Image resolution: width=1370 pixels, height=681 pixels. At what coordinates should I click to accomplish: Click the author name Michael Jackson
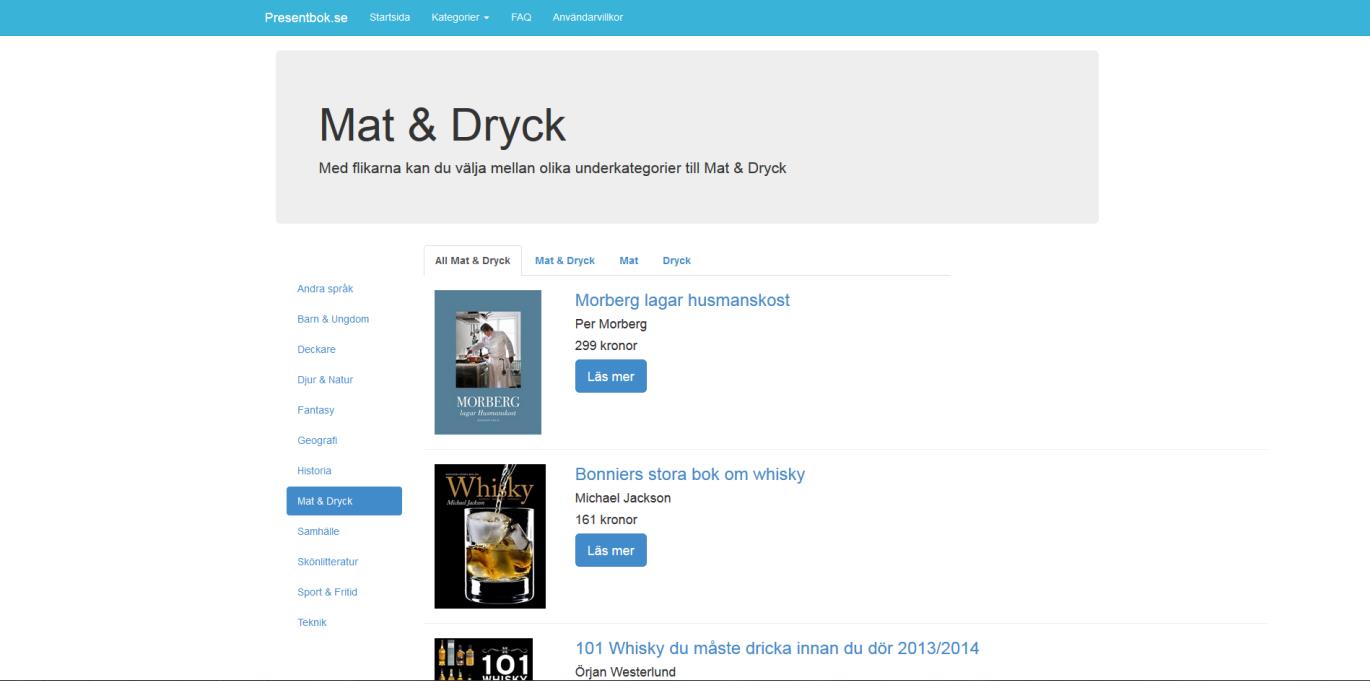pos(623,498)
